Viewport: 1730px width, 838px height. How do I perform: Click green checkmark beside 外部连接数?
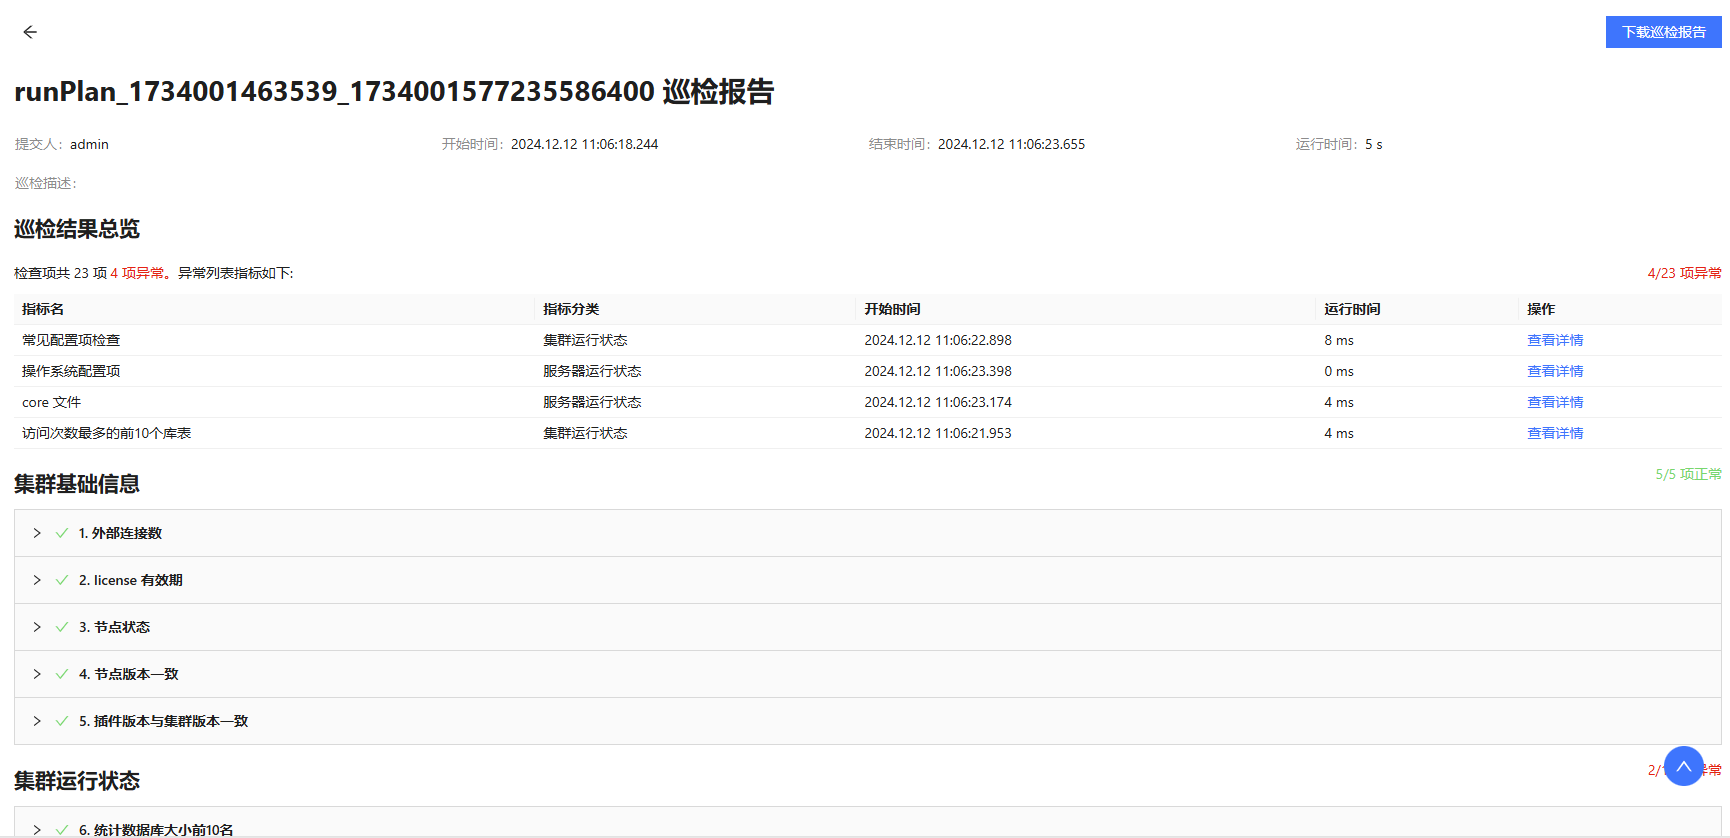click(x=62, y=533)
